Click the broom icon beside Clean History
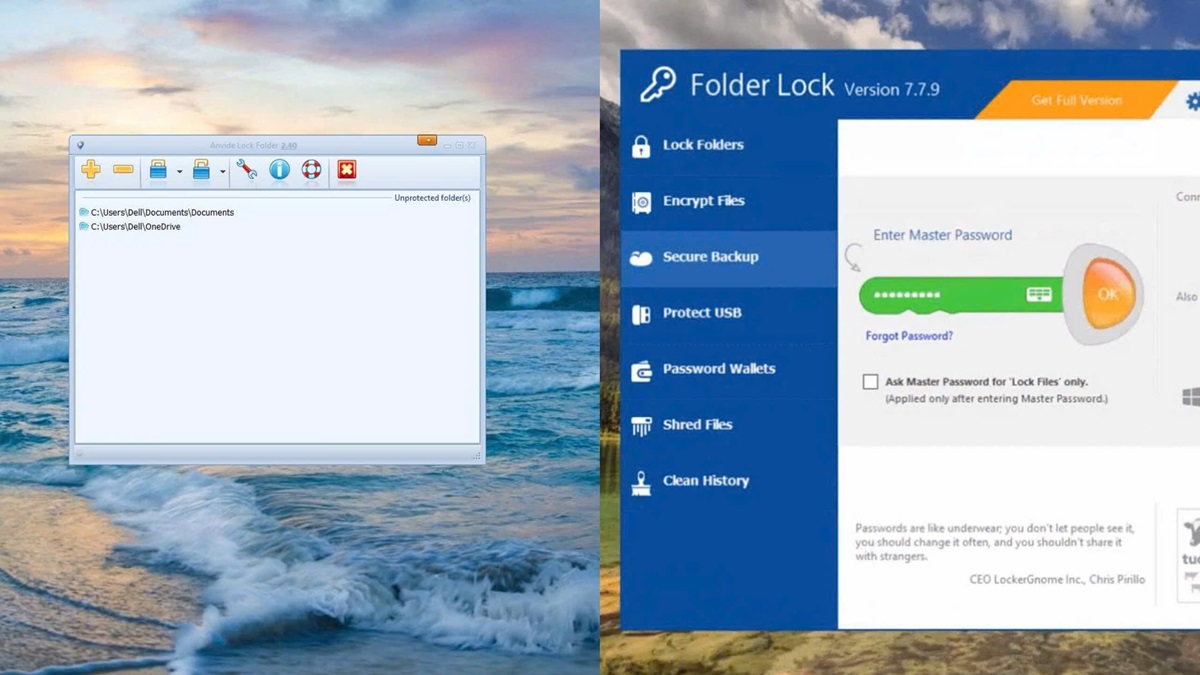This screenshot has width=1200, height=675. tap(641, 482)
